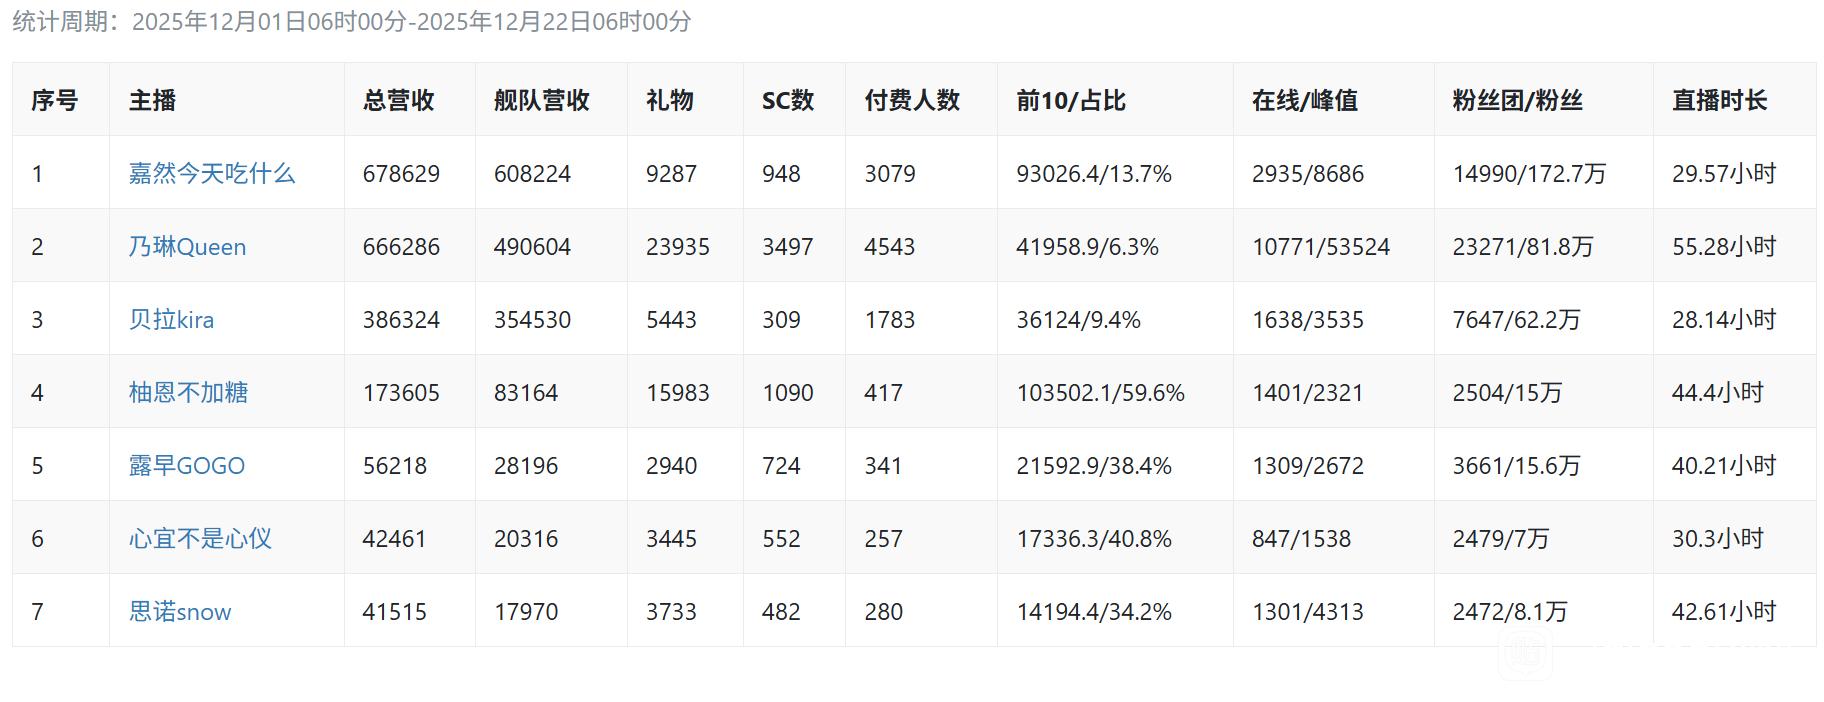
Task: Click the 序号 column header
Action: 54,100
